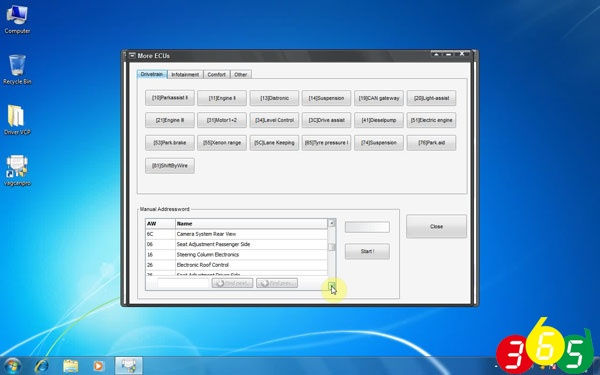Screen dimensions: 600x375
Task: Open the [5C]Lane Keeping ECU
Action: [274, 143]
